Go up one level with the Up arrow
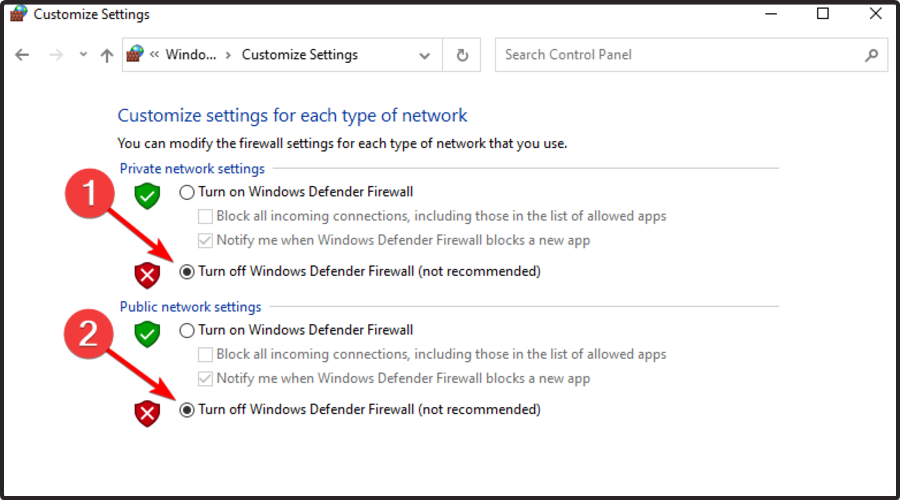Screen dimensions: 900x500 [x=107, y=56]
